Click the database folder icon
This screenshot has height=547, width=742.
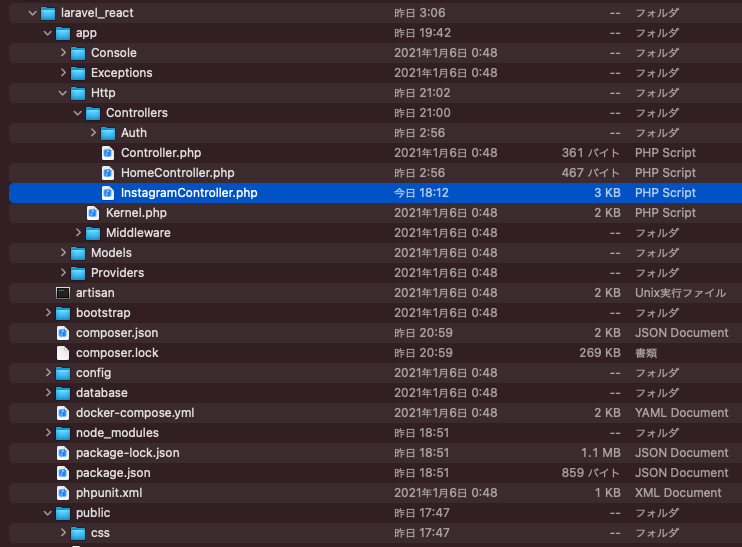pyautogui.click(x=63, y=393)
